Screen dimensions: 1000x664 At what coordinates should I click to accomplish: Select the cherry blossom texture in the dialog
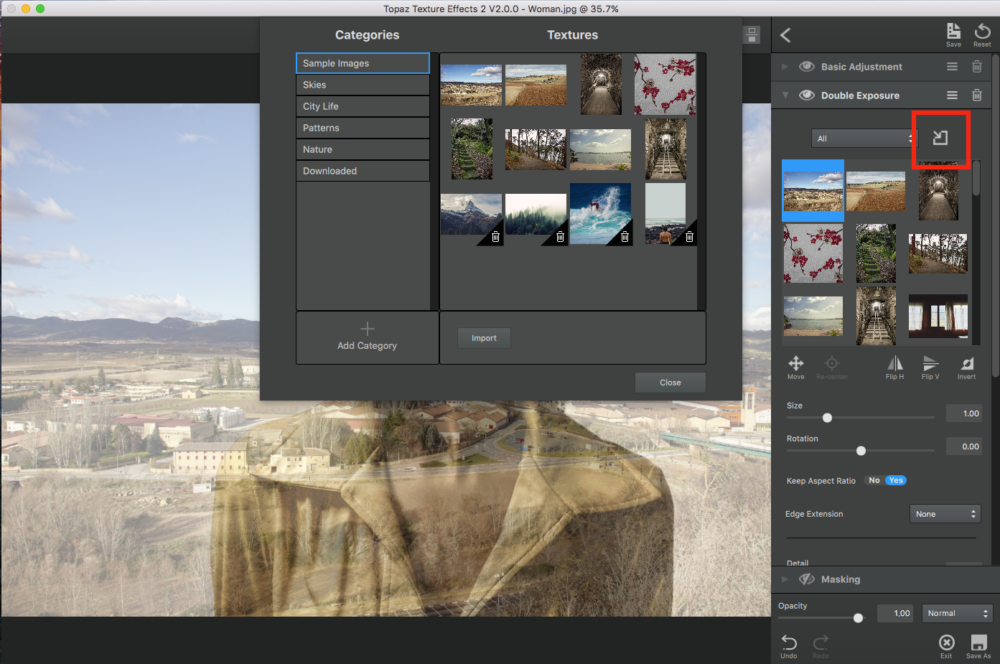(x=665, y=84)
